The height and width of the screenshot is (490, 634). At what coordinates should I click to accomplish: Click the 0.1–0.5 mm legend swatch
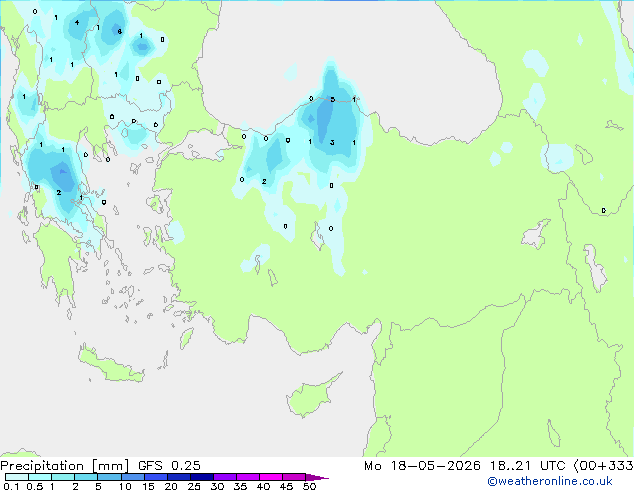pos(17,477)
